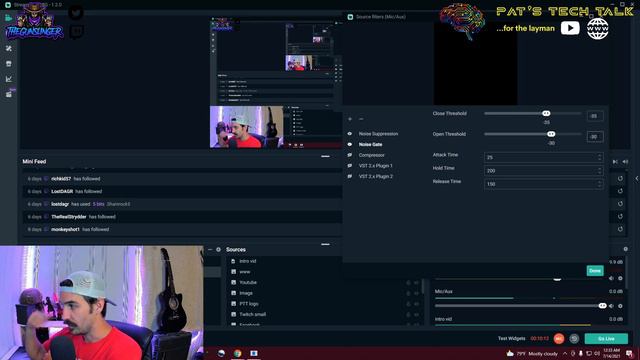Show hidden system tray icons

[565, 353]
